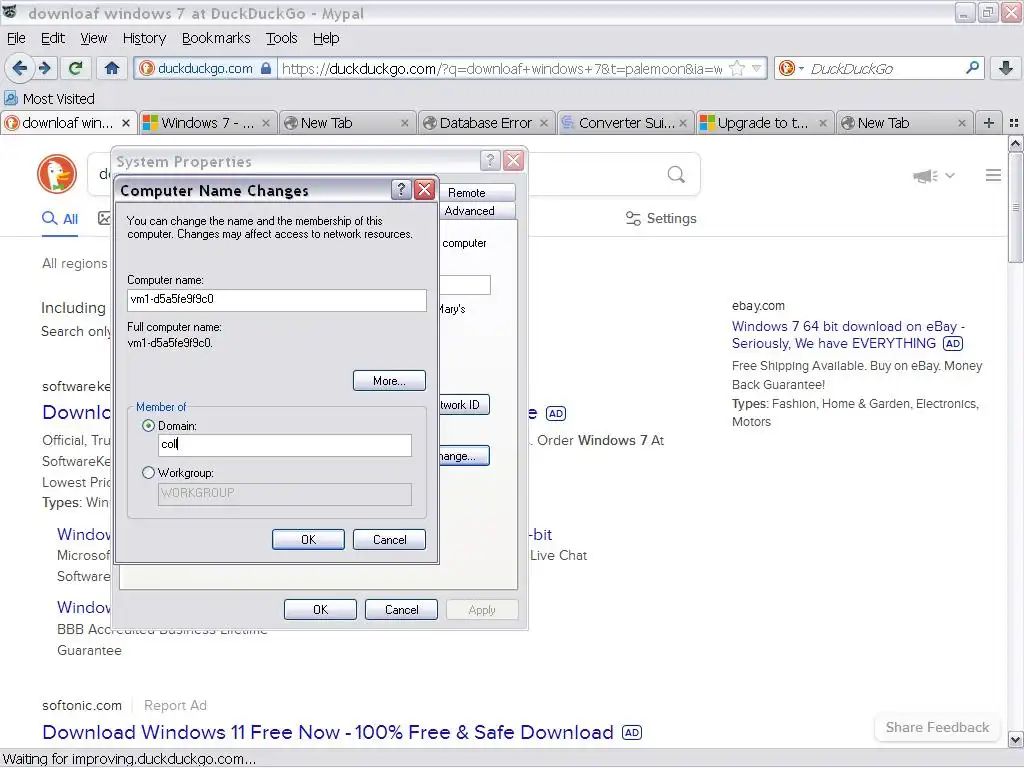Image resolution: width=1024 pixels, height=768 pixels.
Task: Select the Workgroup radio button
Action: coord(148,473)
